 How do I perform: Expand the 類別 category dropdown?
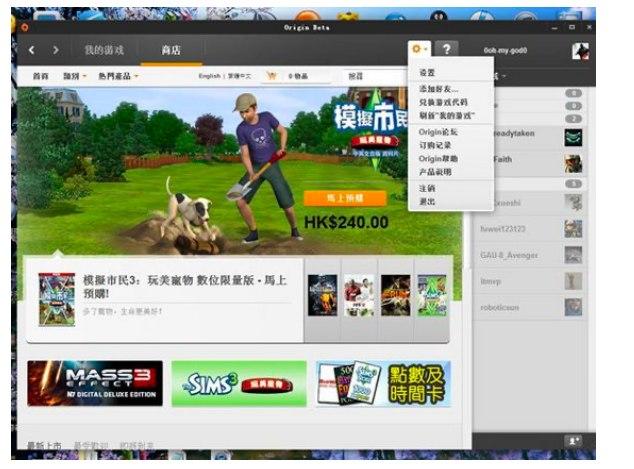[73, 76]
